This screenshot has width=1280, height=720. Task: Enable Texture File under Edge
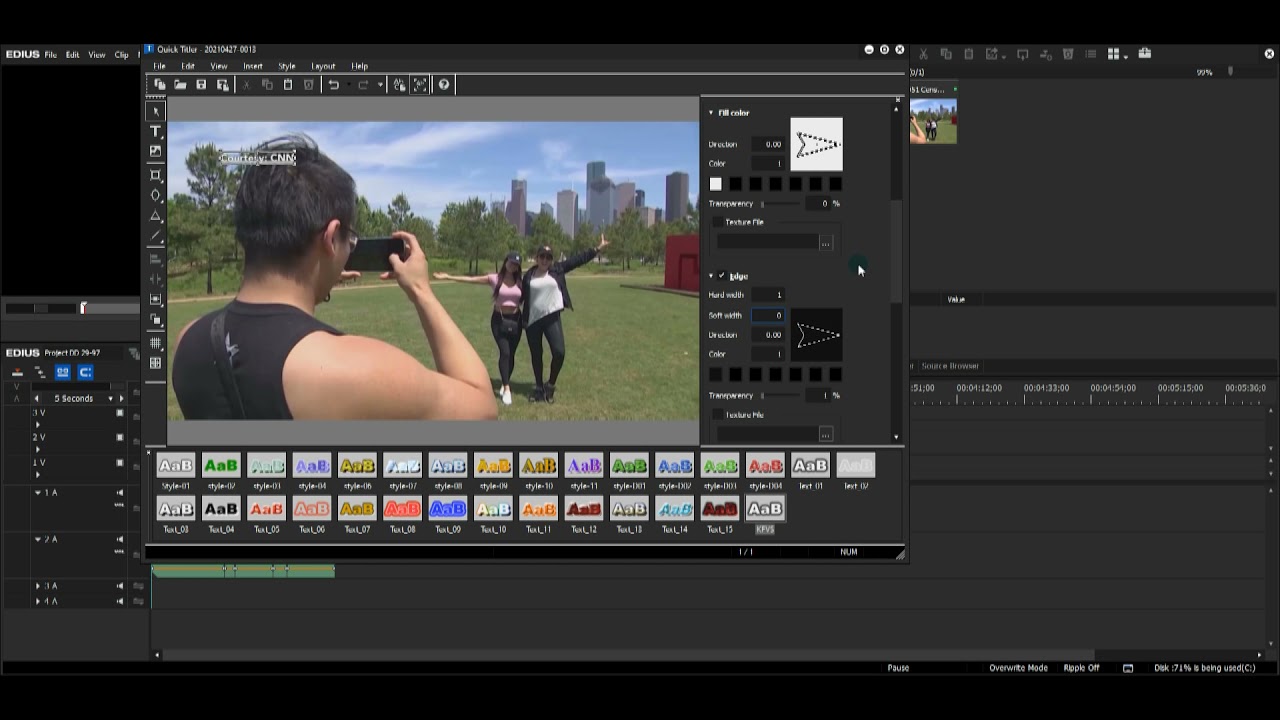(717, 414)
